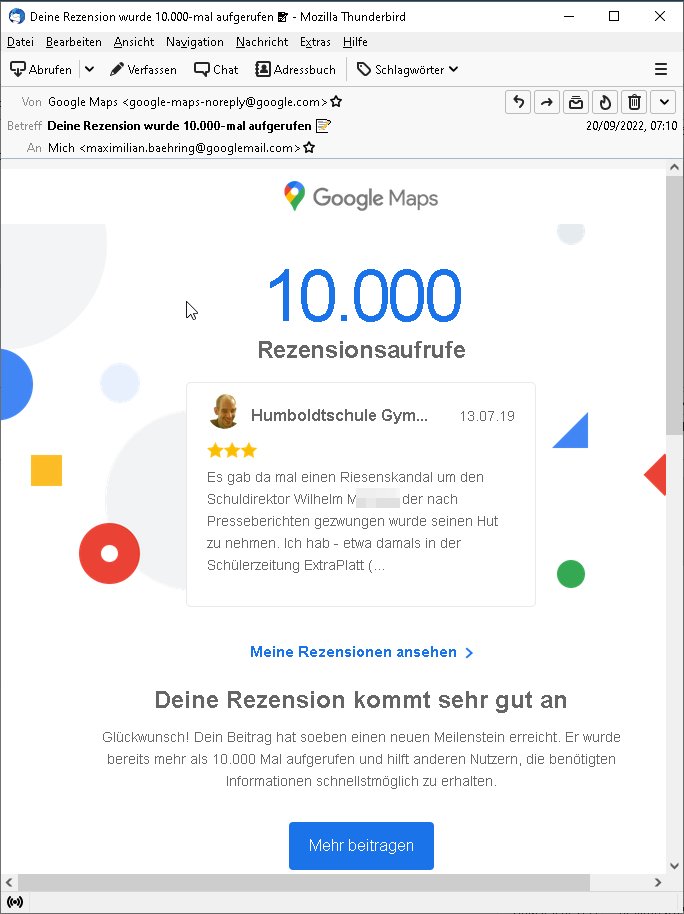Click the review text excerpt paragraph
684x914 pixels.
coord(353,521)
